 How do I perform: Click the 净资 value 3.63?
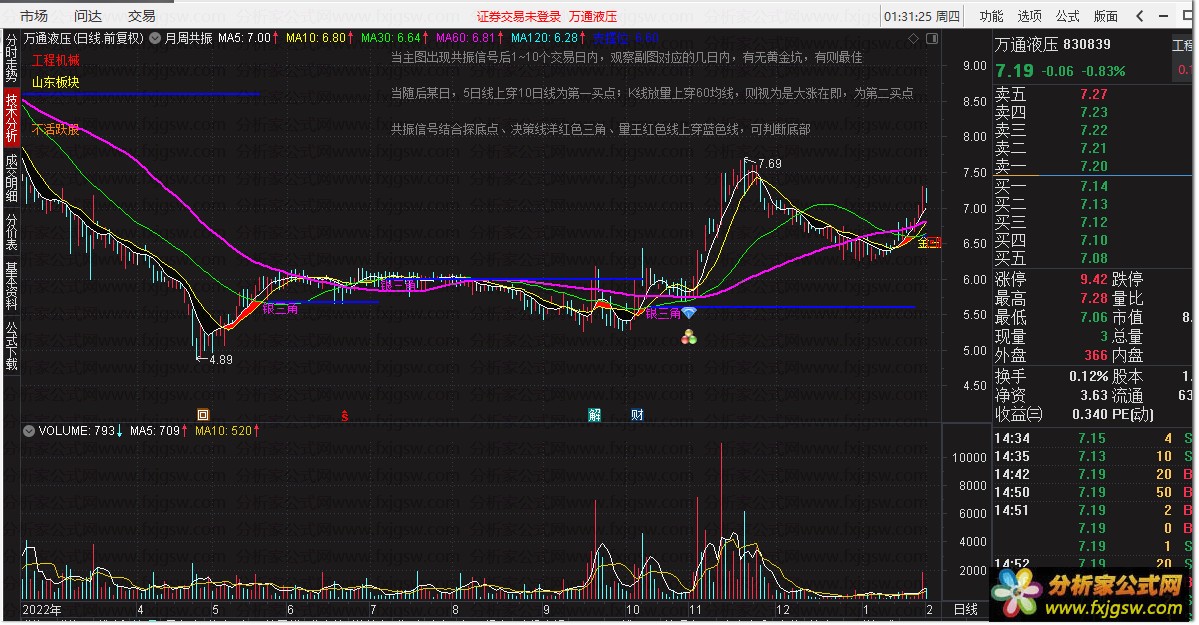[1093, 396]
